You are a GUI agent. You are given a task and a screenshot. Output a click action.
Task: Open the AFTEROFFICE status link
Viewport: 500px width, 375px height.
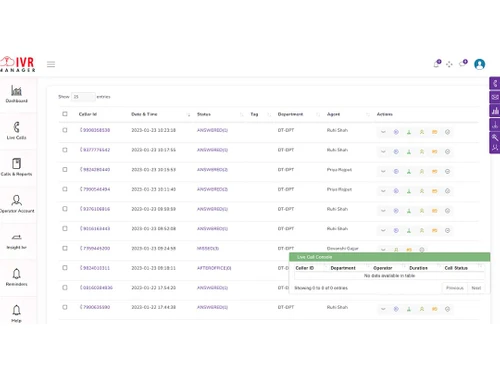[214, 268]
